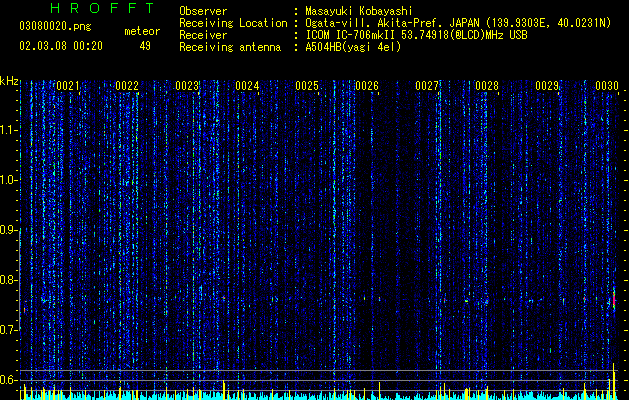The width and height of the screenshot is (629, 400).
Task: Click the antenna value A504HB(yagi 4el)
Action: click(x=353, y=47)
